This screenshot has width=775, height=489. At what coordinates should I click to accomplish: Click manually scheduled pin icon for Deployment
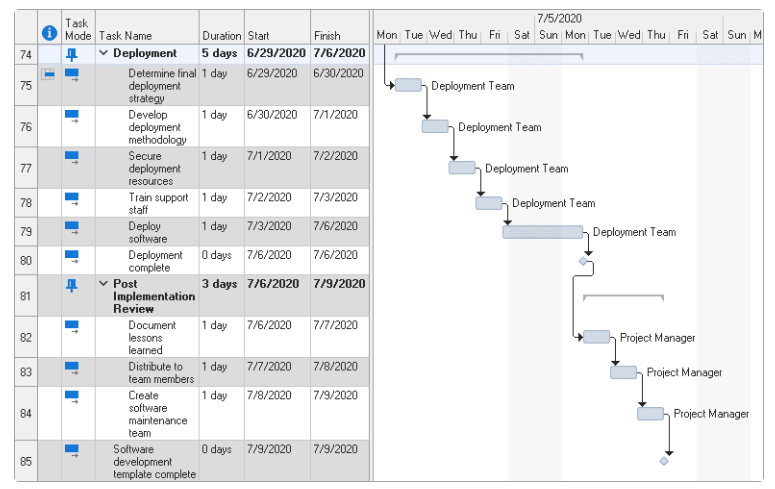(72, 54)
